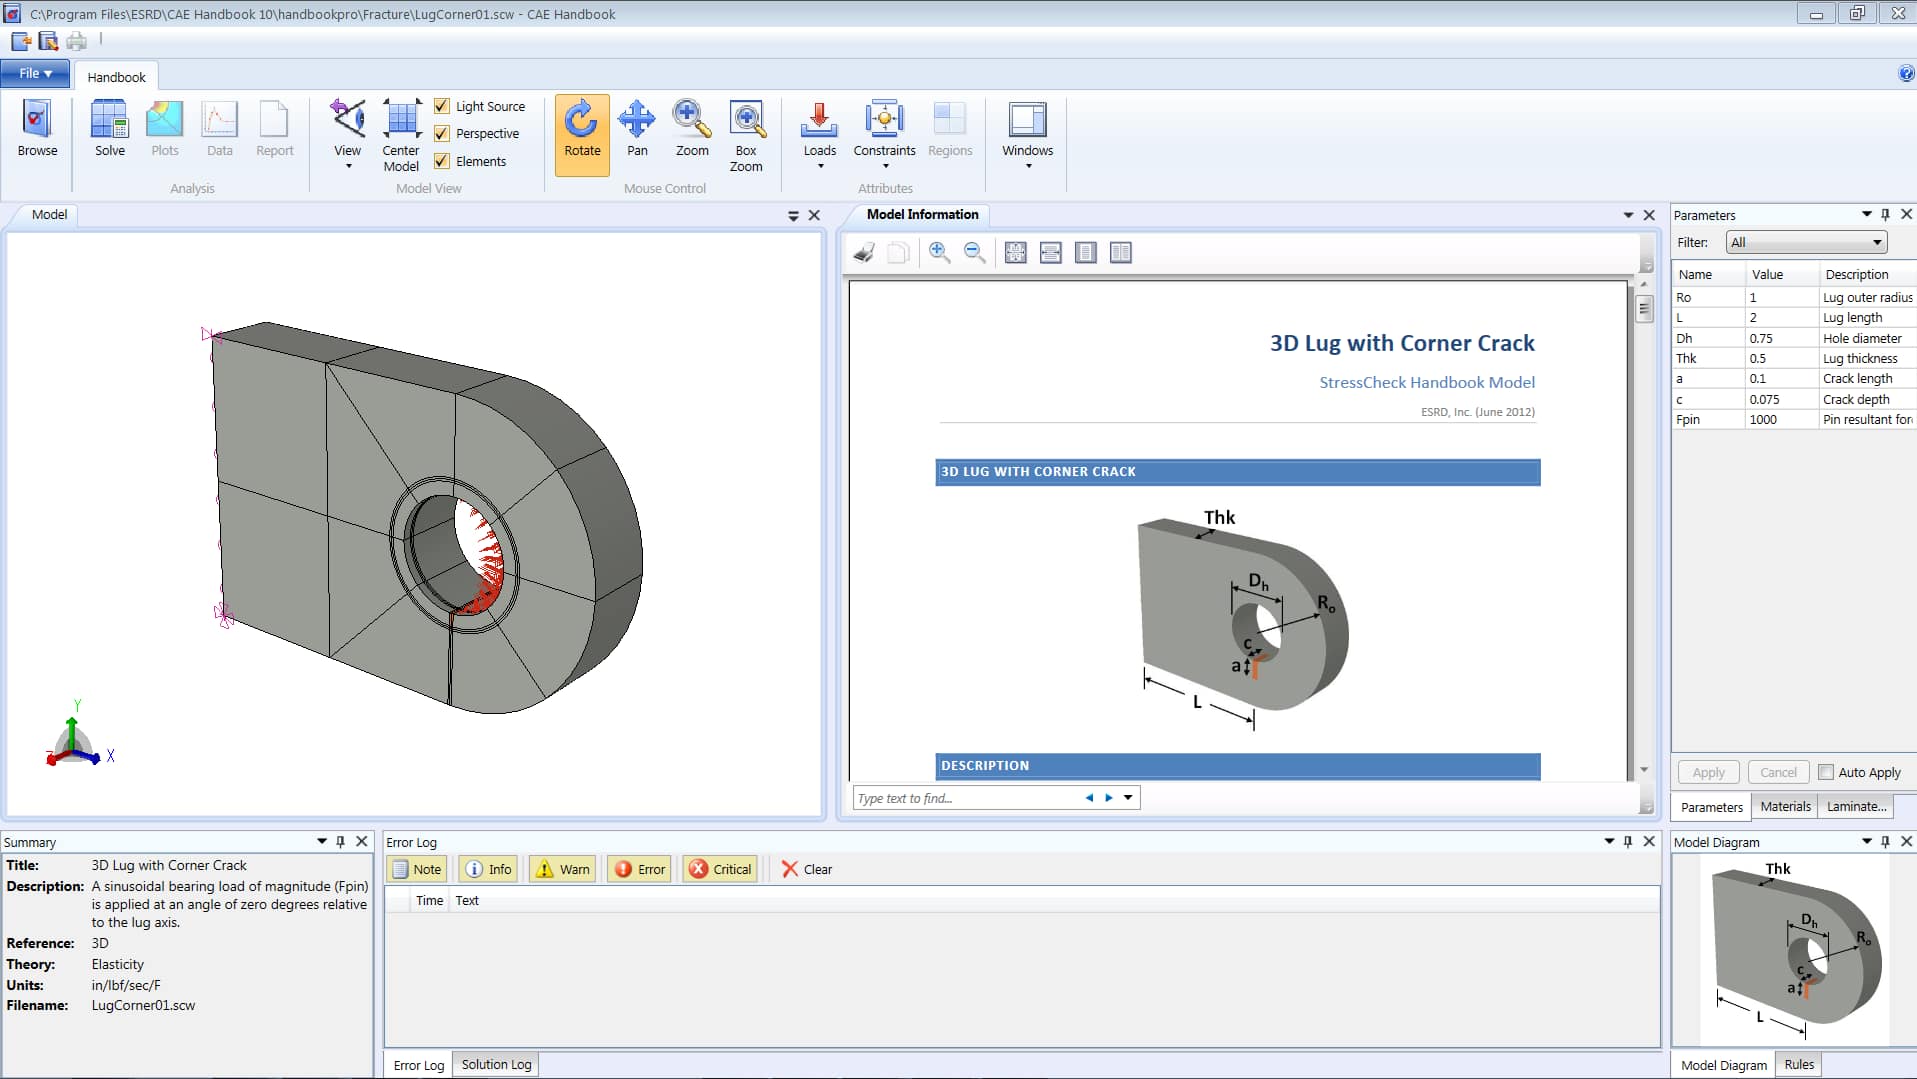Click the Solve analysis icon
Image resolution: width=1917 pixels, height=1079 pixels.
(109, 129)
